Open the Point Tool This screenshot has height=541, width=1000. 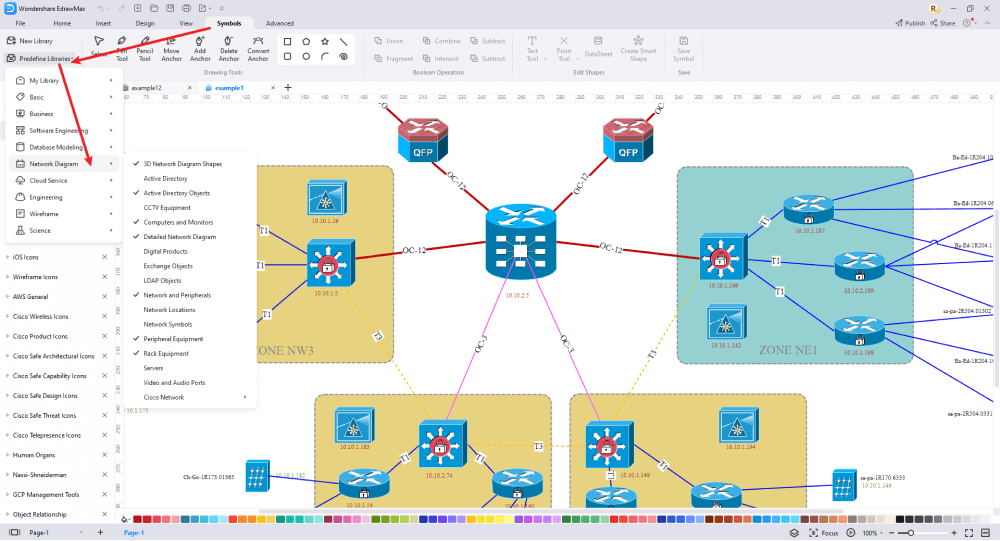564,49
